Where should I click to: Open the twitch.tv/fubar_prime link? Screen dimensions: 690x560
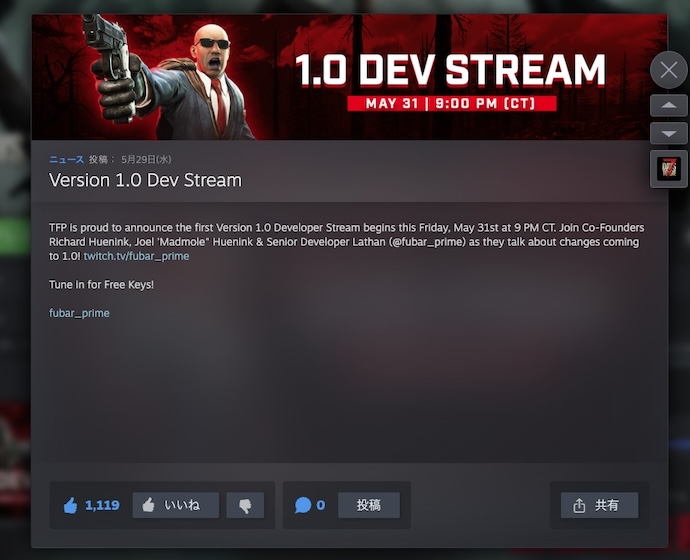(x=136, y=256)
